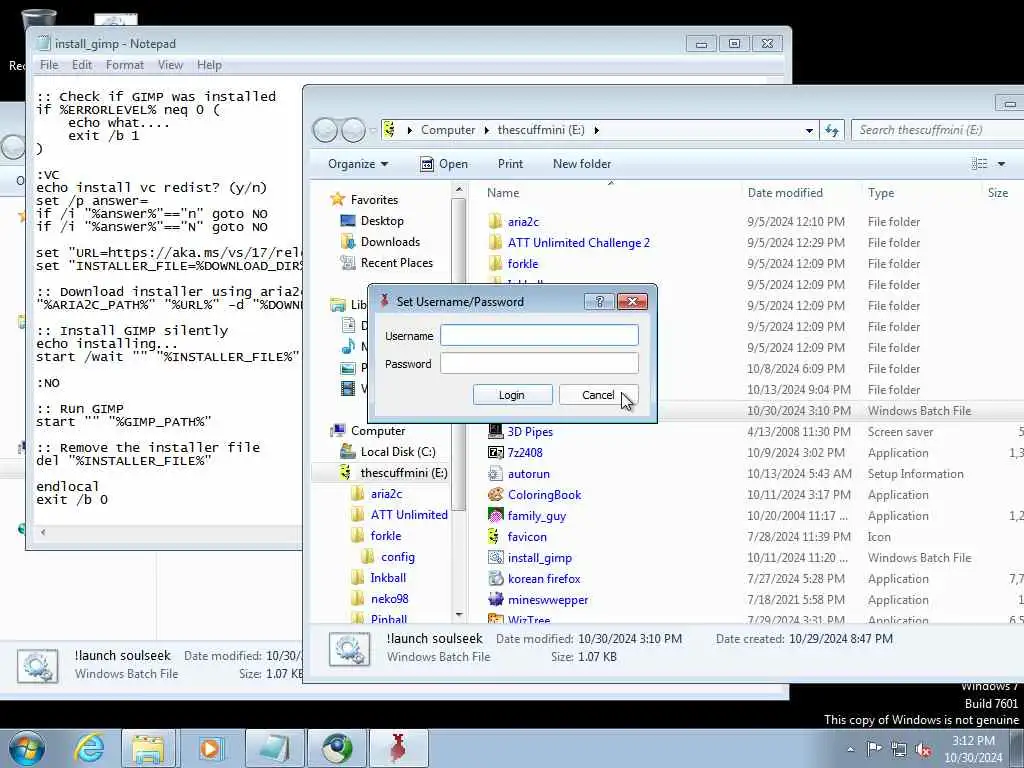1024x768 pixels.
Task: Click the Cancel button in login dialog
Action: (x=598, y=395)
